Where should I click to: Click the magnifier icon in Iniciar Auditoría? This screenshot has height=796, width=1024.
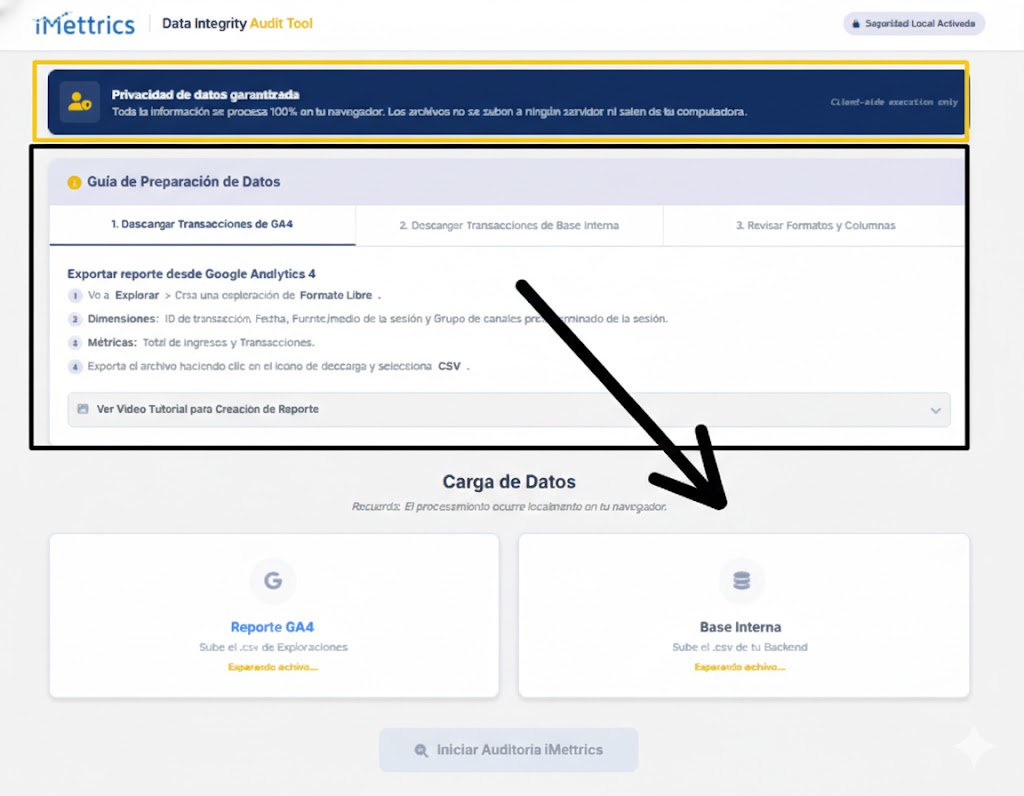click(x=421, y=750)
